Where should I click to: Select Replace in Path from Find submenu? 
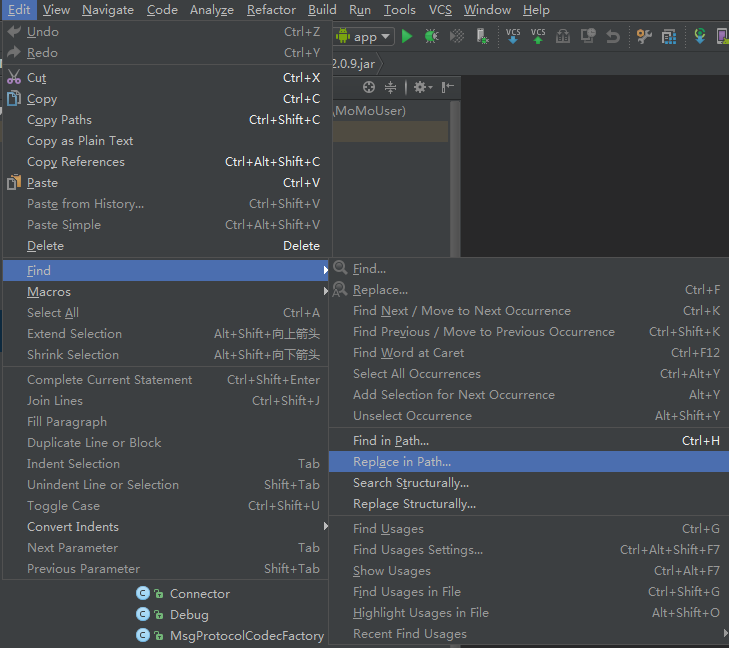tap(402, 462)
